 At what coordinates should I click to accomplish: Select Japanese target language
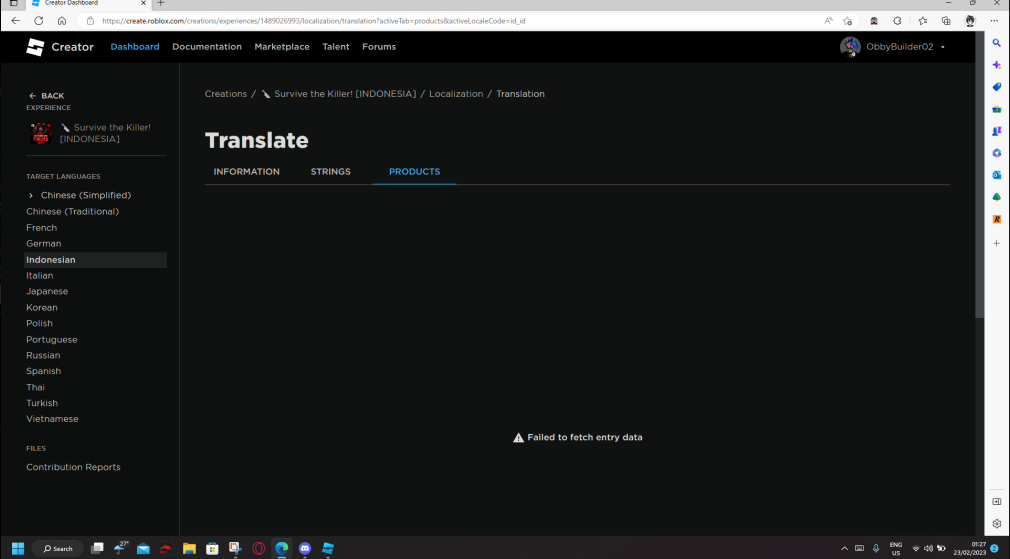(x=47, y=291)
